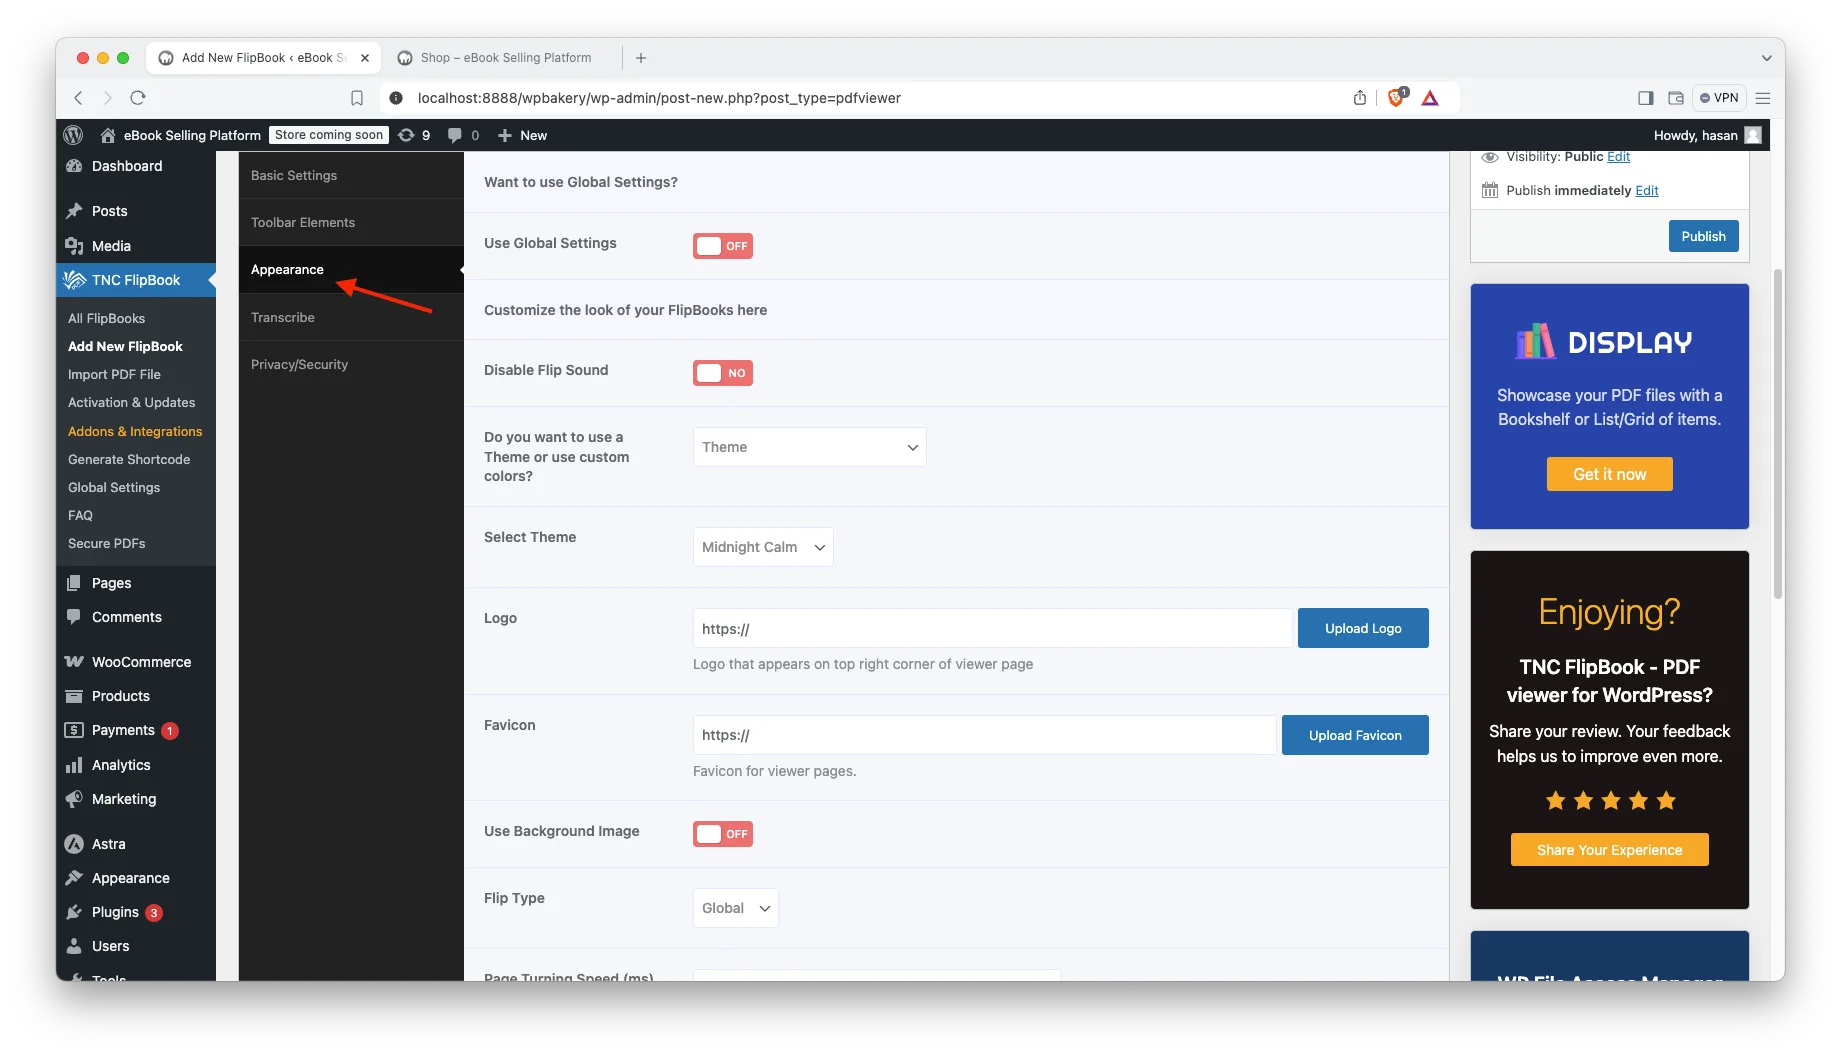Enable the Use Background Image toggle

(722, 834)
